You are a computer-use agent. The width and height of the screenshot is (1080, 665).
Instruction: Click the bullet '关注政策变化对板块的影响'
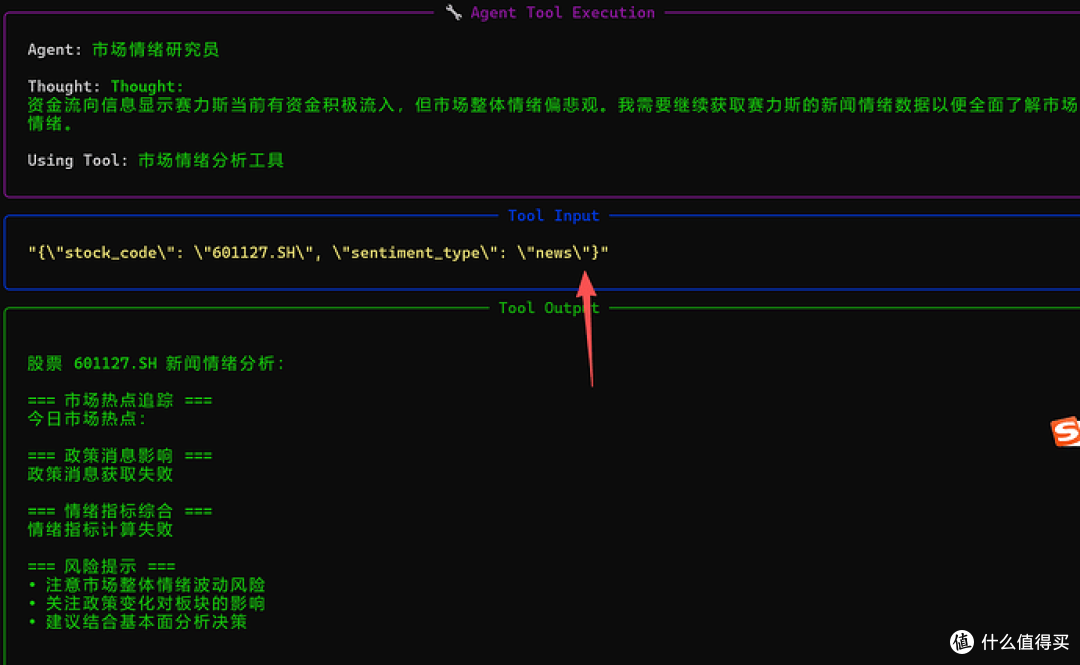tap(156, 604)
